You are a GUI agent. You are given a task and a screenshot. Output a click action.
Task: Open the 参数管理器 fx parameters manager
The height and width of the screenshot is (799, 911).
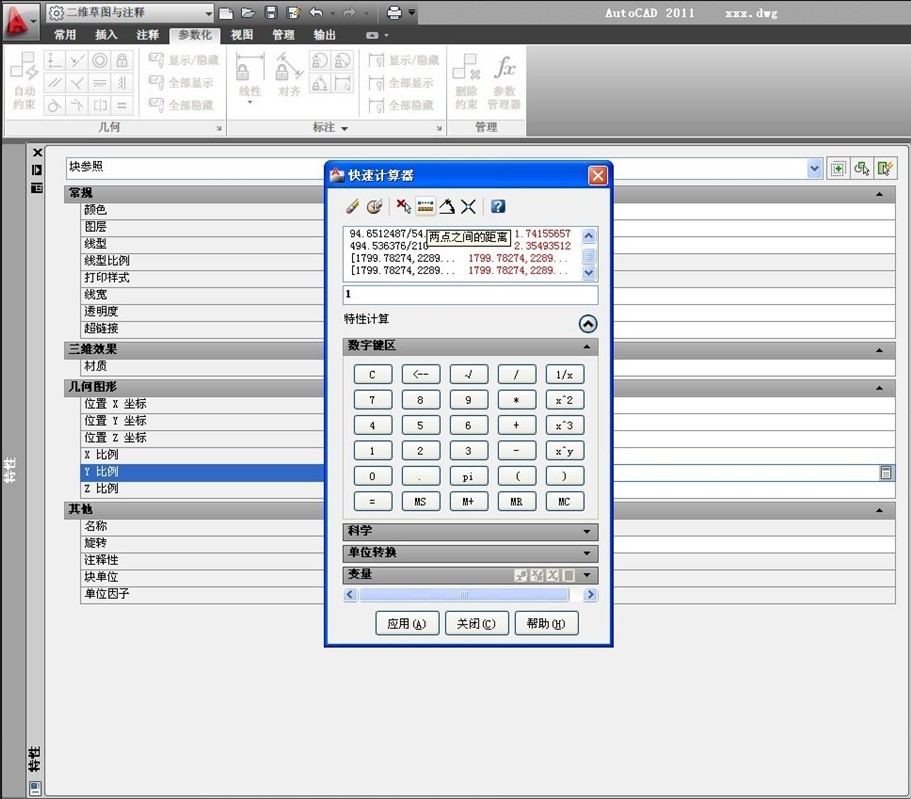pyautogui.click(x=504, y=81)
